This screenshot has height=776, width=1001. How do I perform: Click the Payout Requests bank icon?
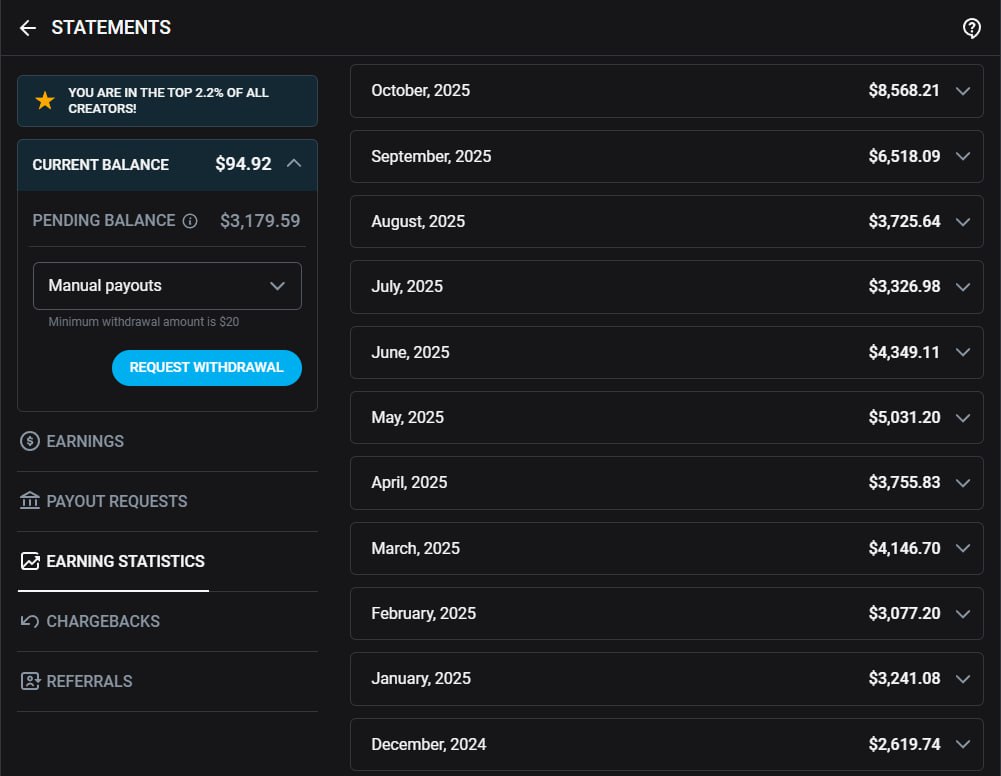coord(30,501)
